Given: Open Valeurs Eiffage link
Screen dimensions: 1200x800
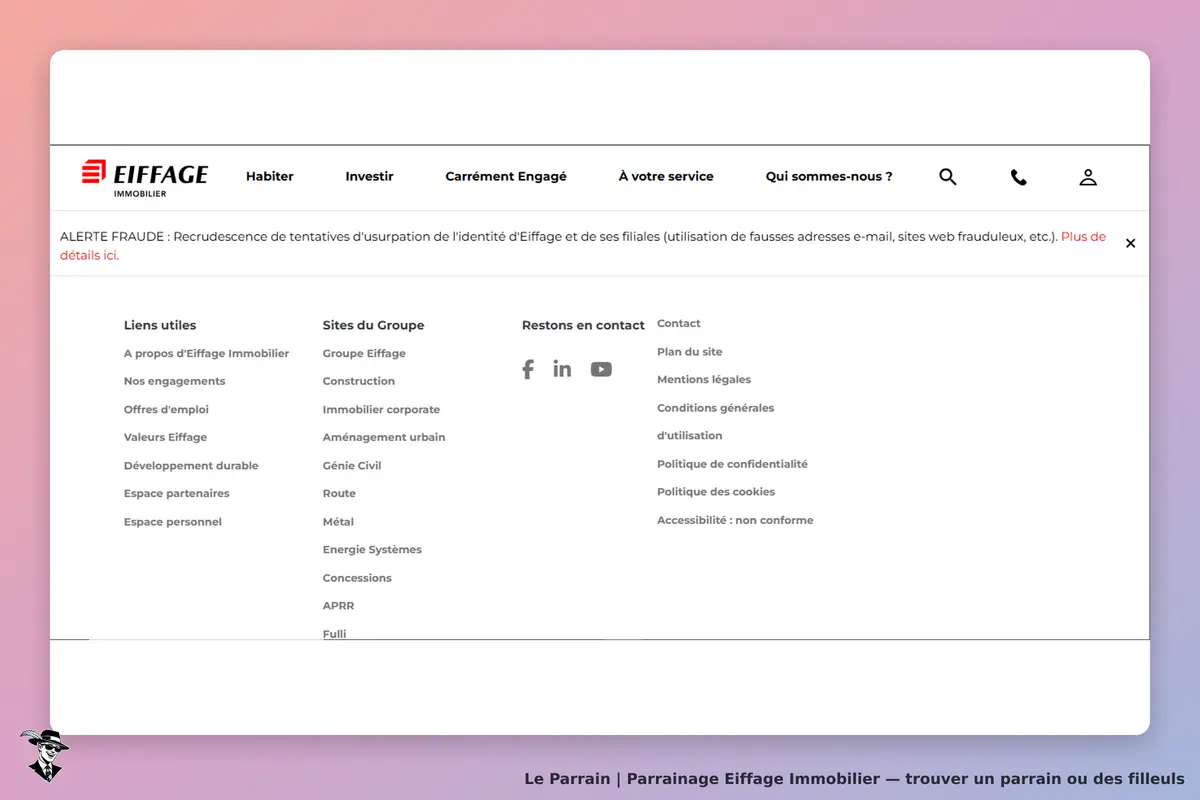Looking at the screenshot, I should click(x=166, y=437).
